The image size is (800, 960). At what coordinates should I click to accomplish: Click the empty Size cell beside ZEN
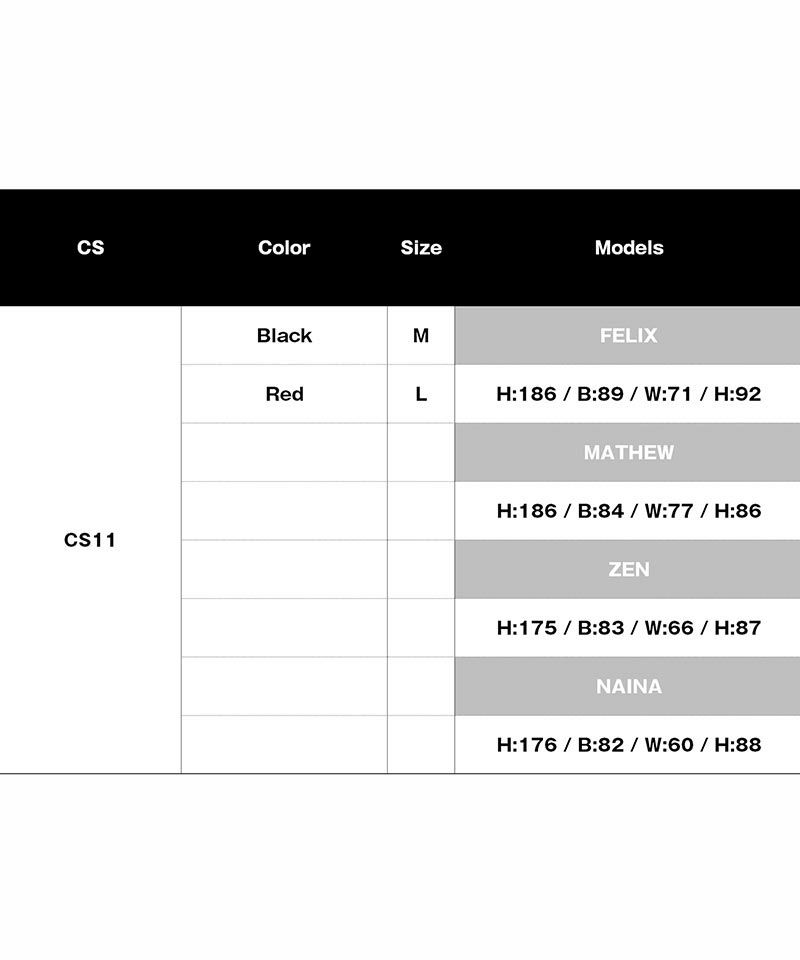421,570
